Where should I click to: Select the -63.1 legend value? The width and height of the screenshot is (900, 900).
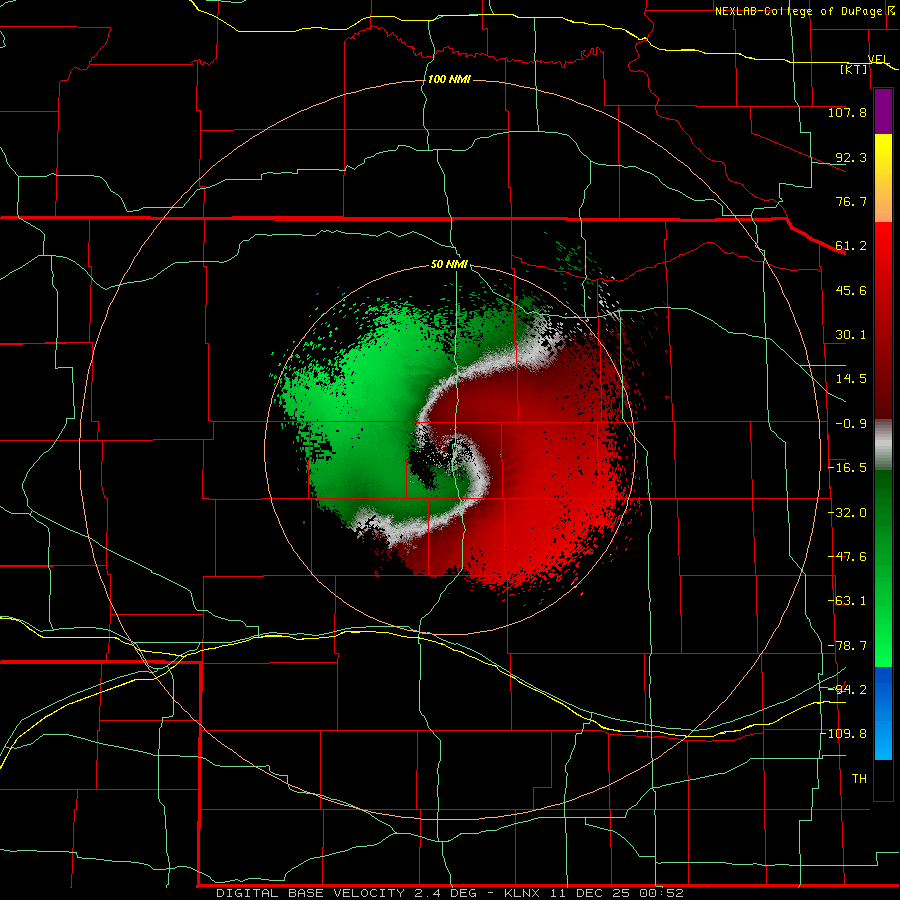[847, 601]
